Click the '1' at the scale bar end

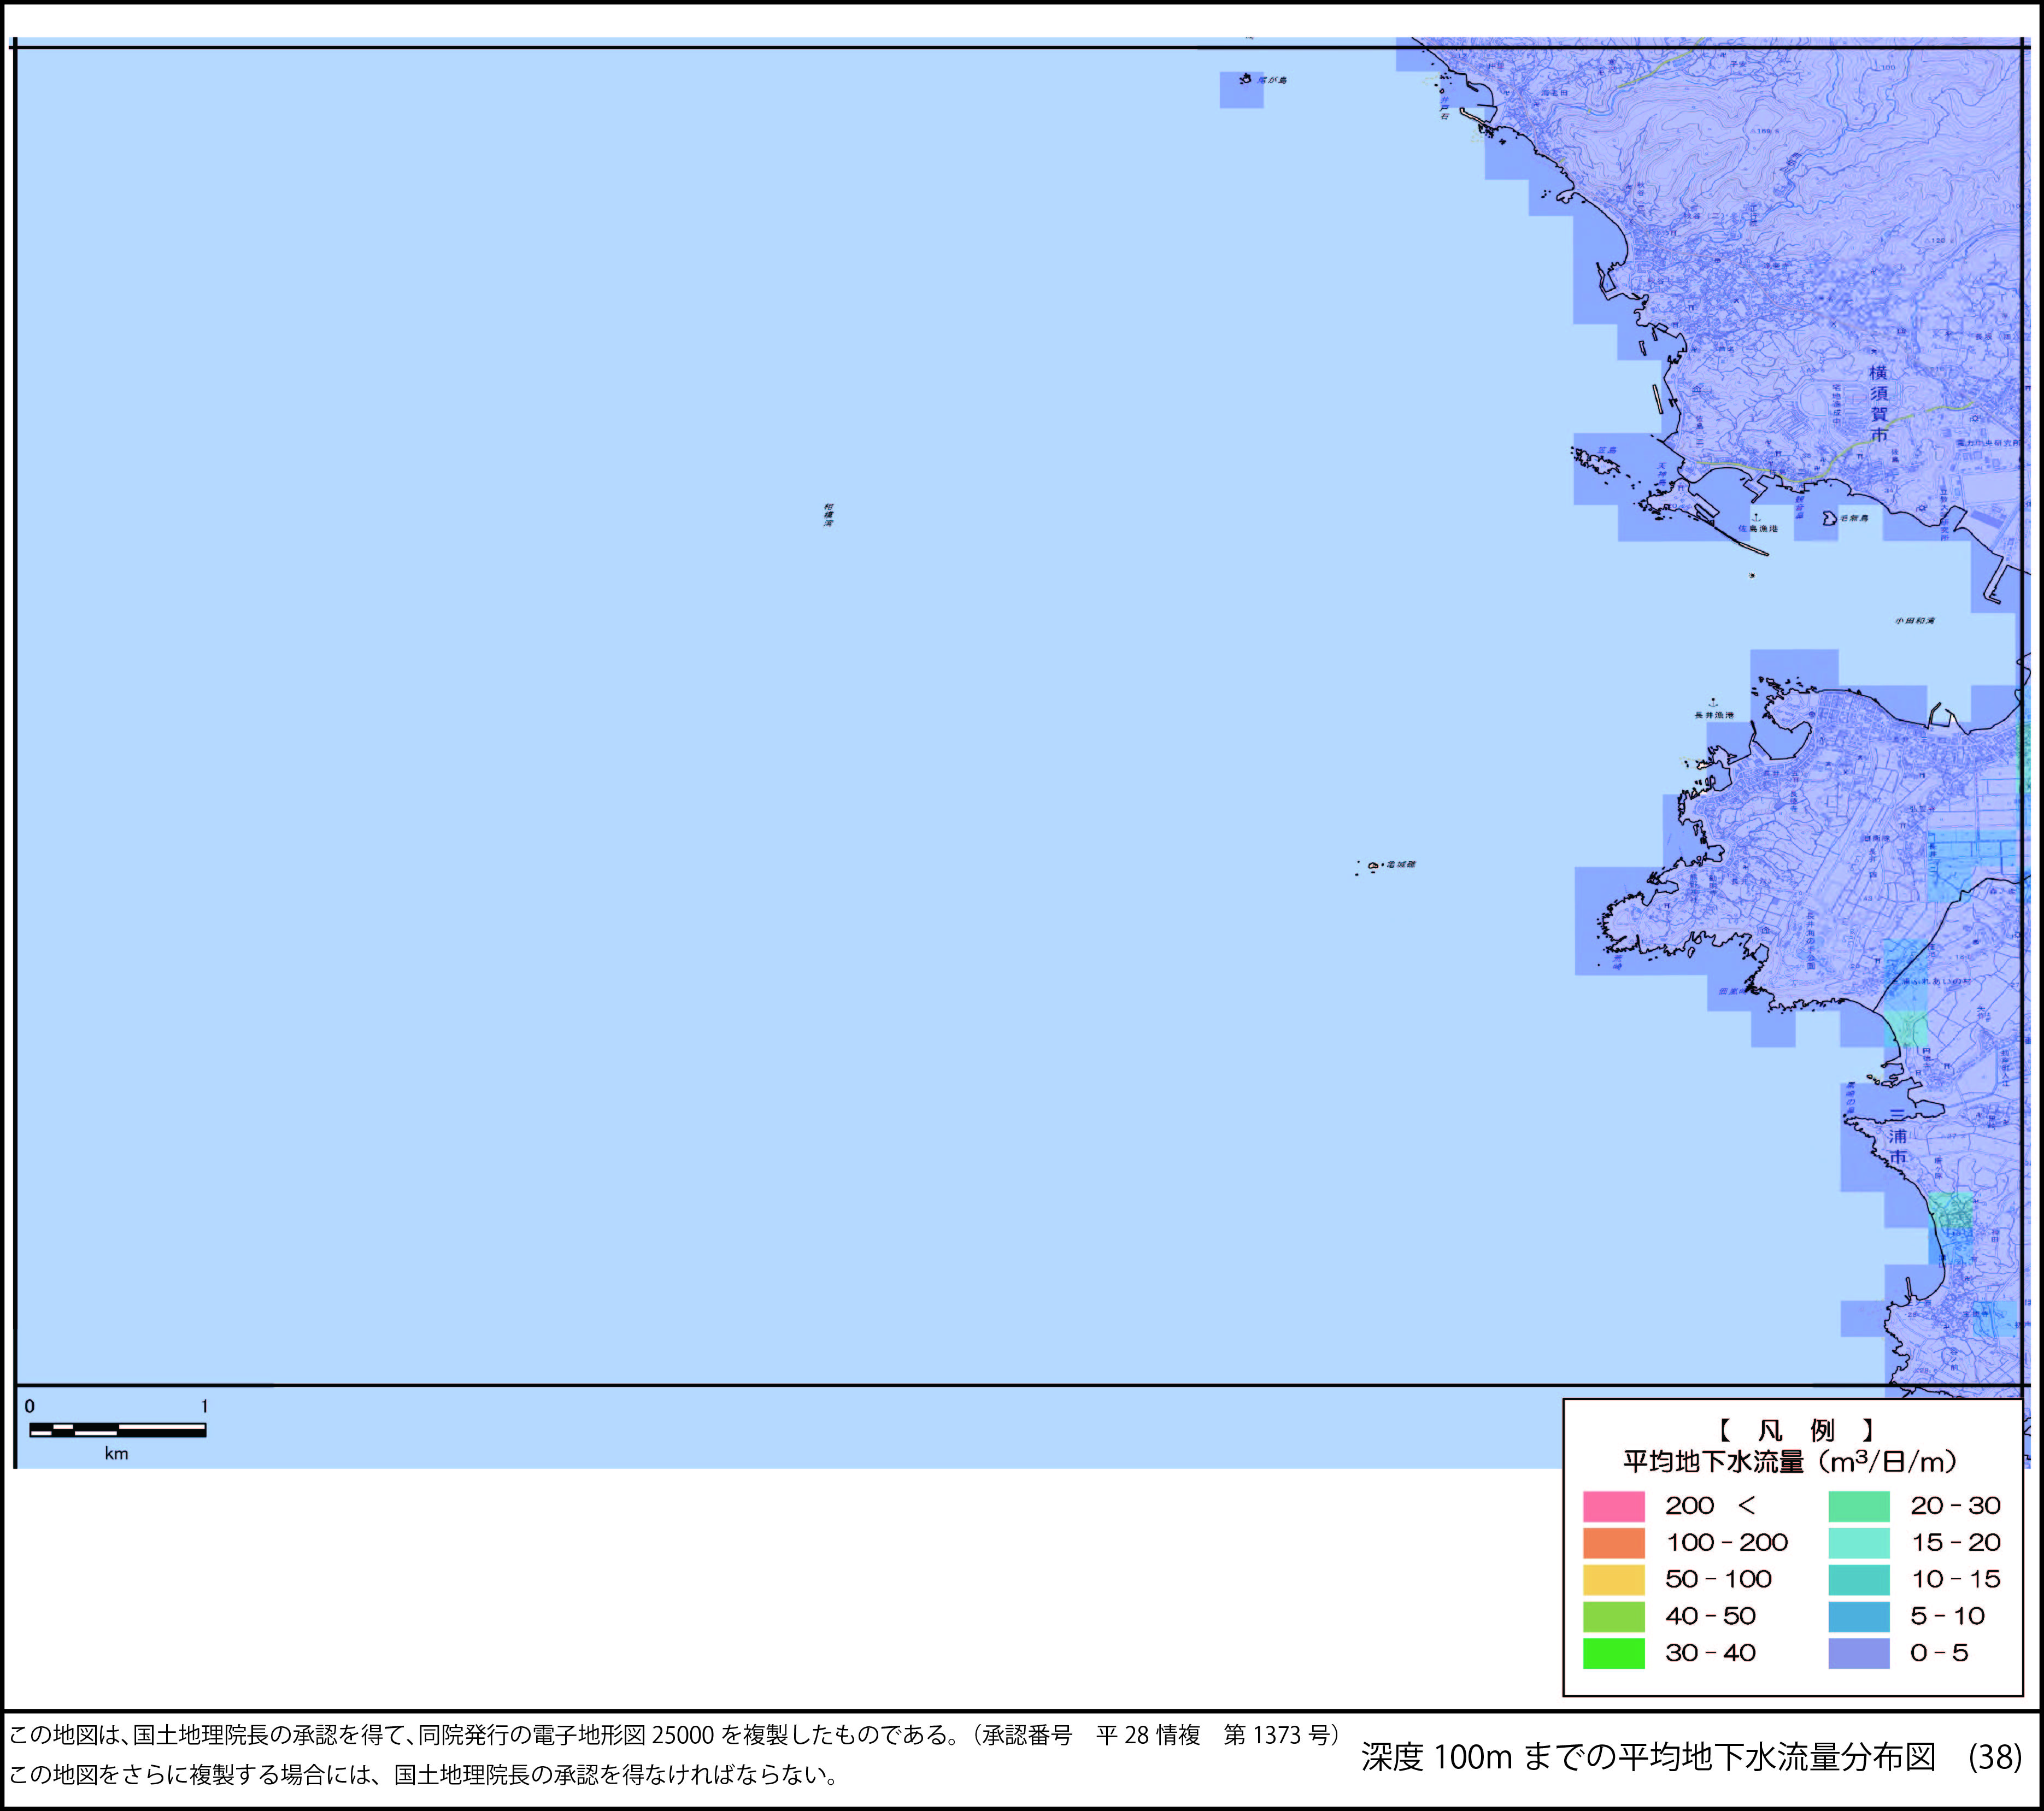coord(204,1406)
